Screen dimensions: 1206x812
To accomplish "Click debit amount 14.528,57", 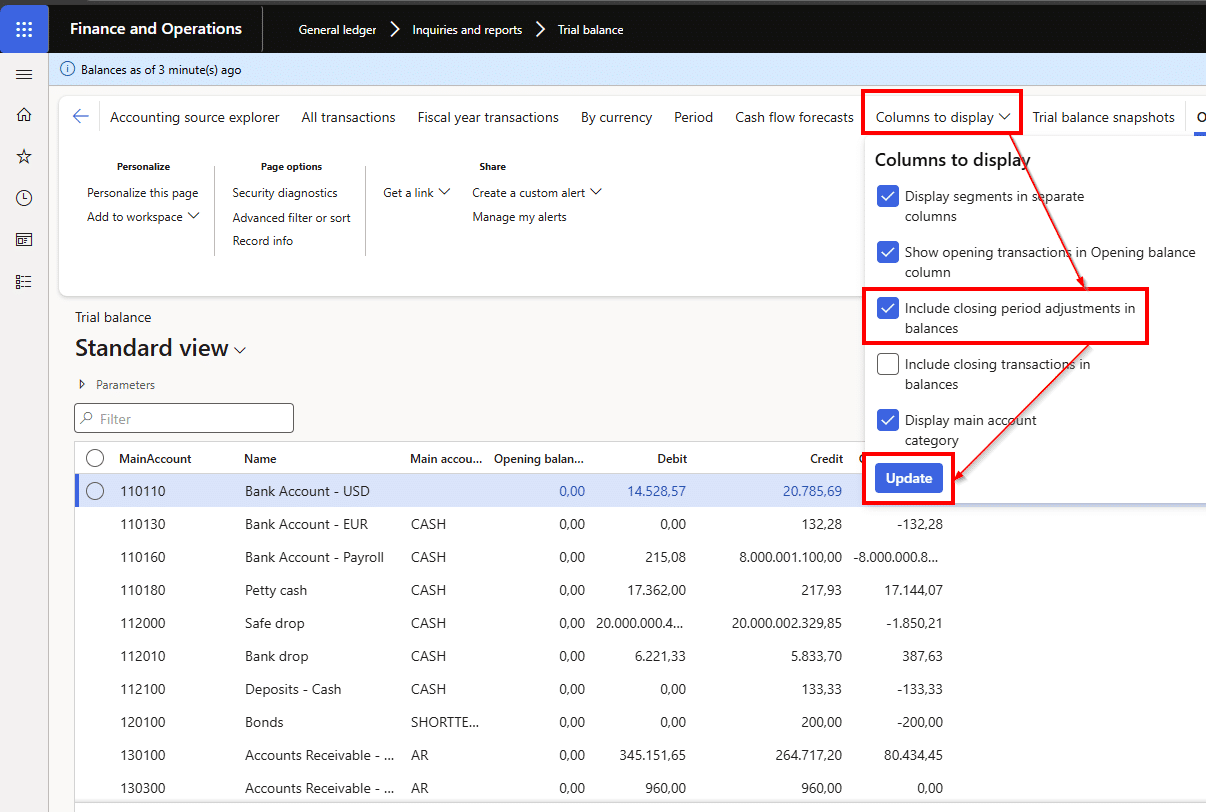I will (x=656, y=492).
